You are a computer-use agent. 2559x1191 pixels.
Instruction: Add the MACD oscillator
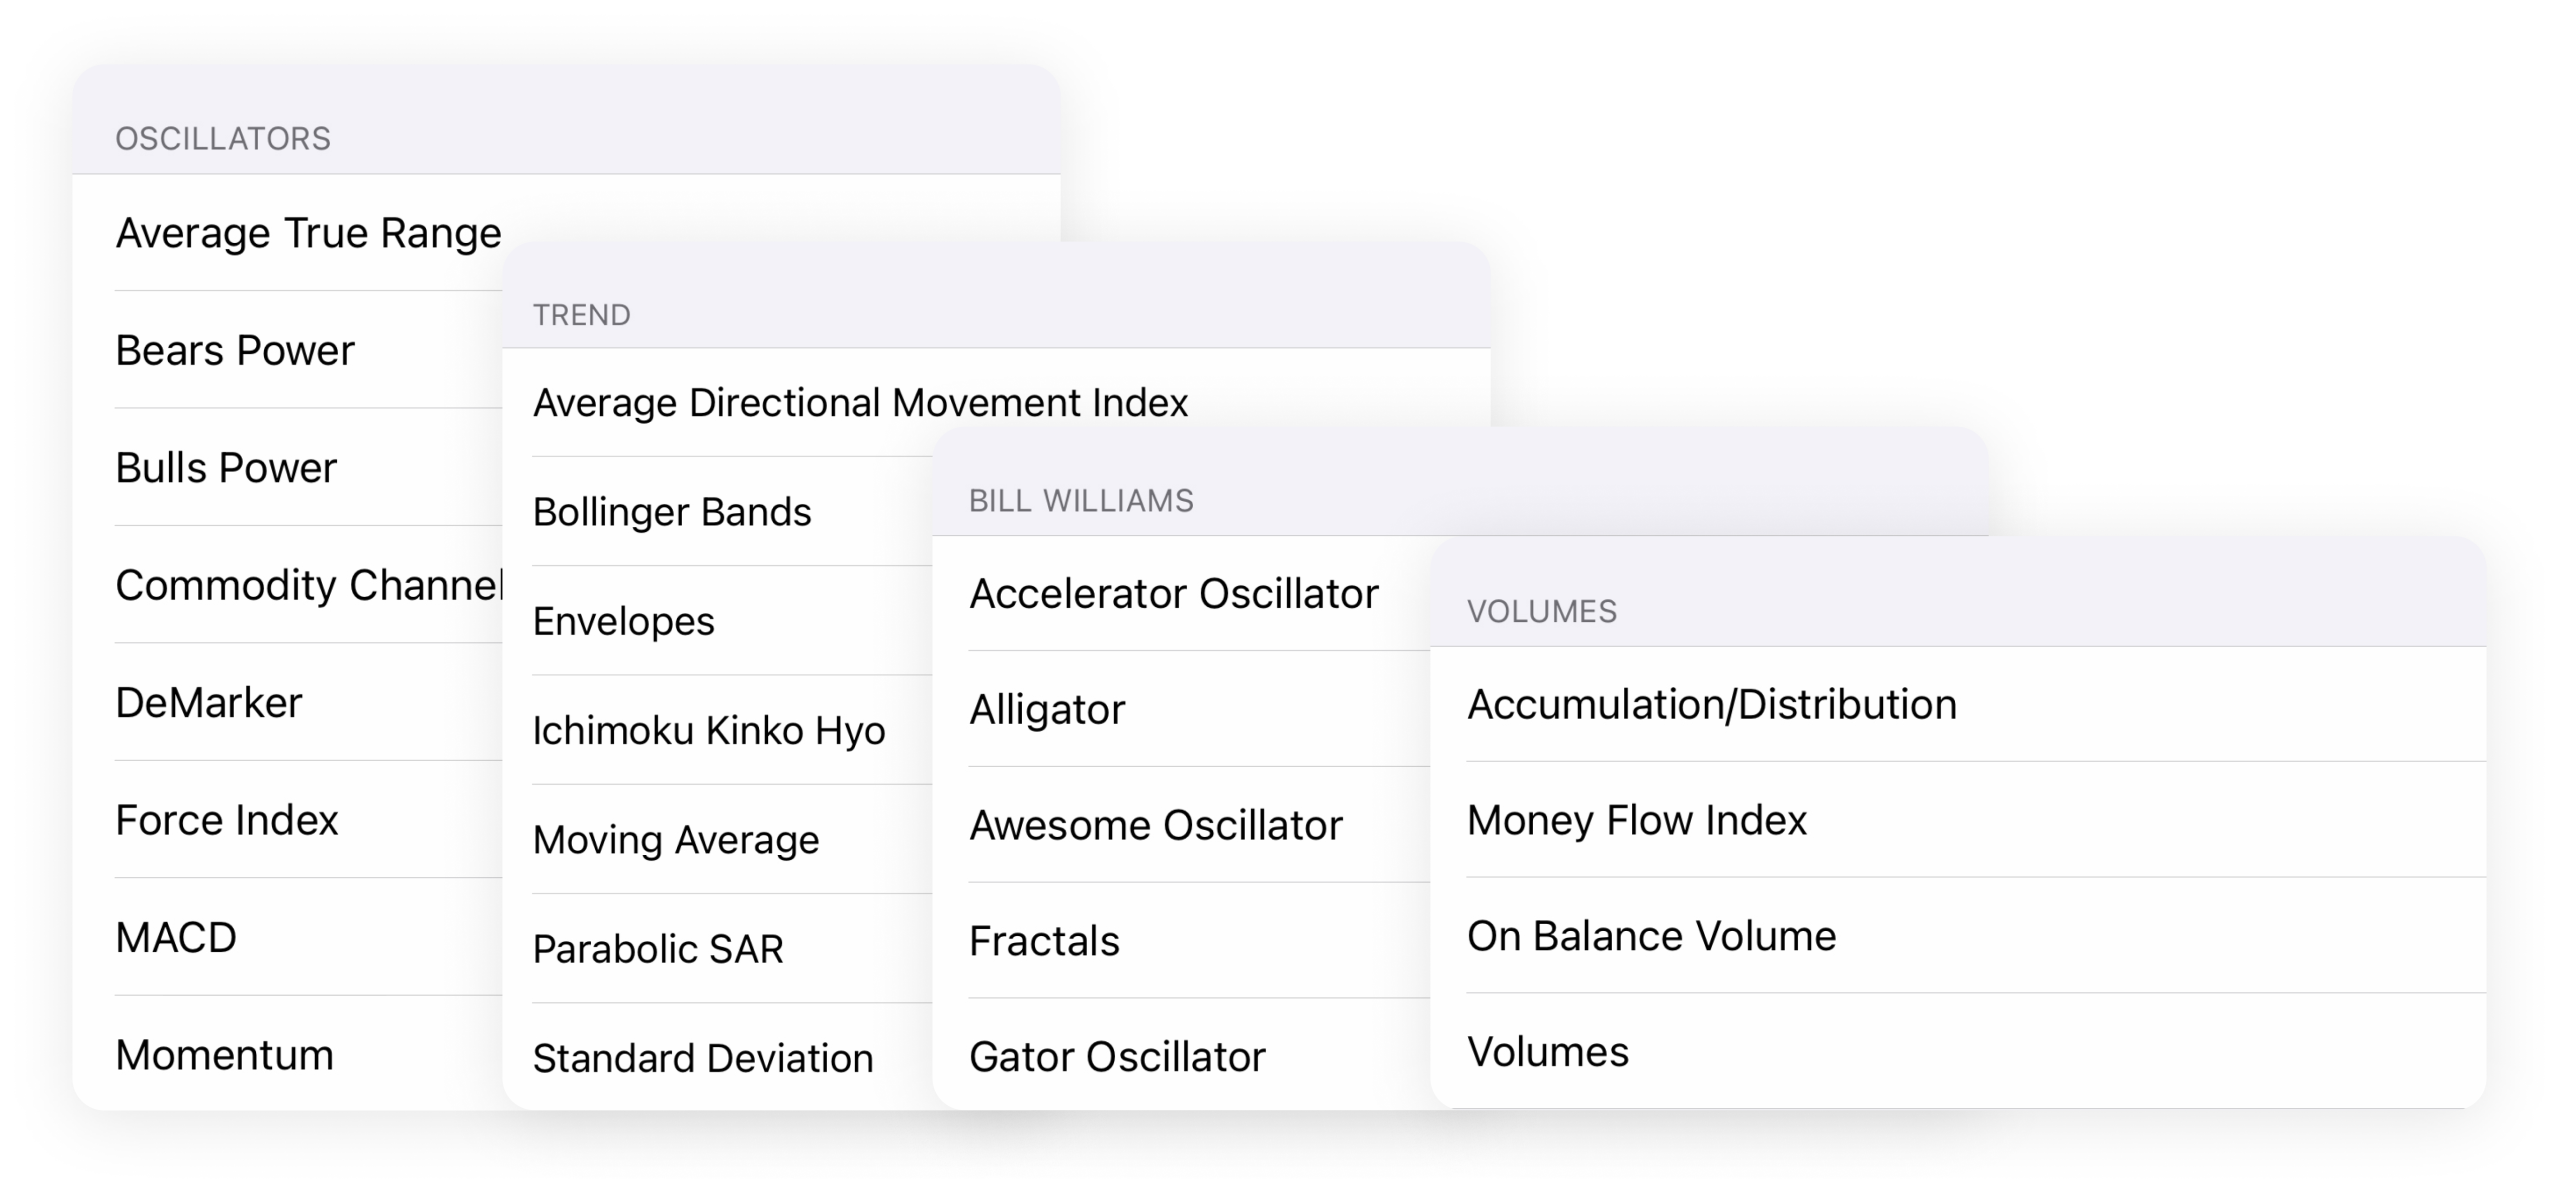click(x=176, y=938)
